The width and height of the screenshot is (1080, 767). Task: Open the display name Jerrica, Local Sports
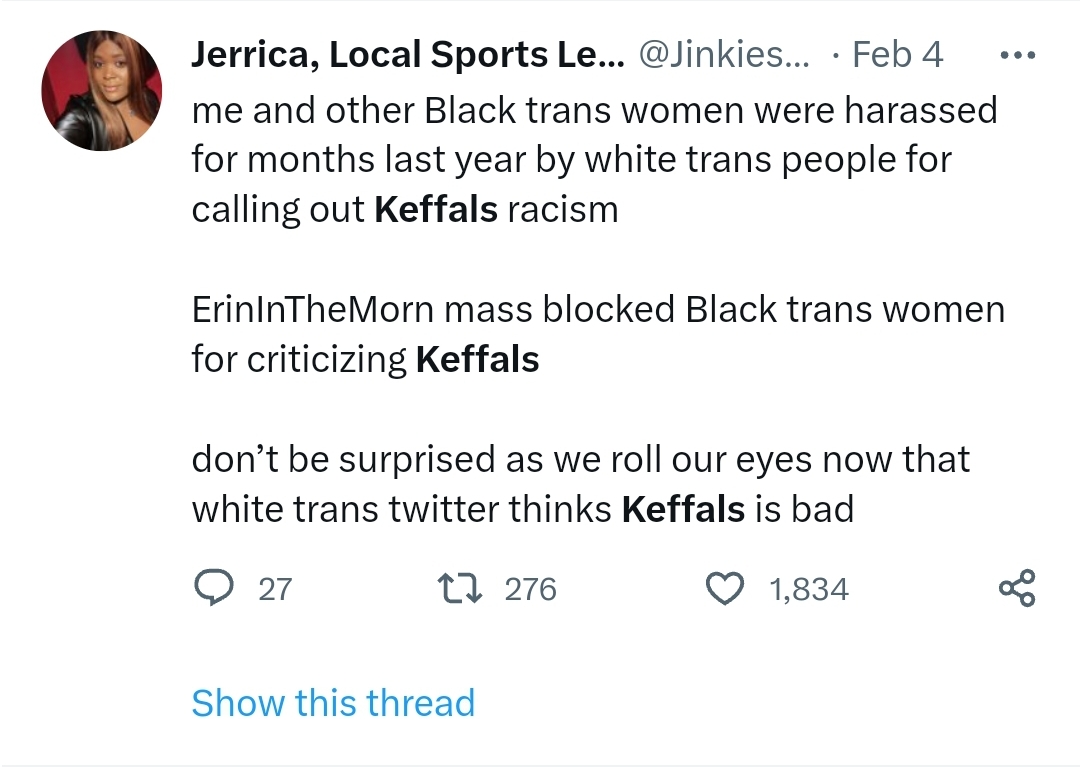tap(408, 54)
